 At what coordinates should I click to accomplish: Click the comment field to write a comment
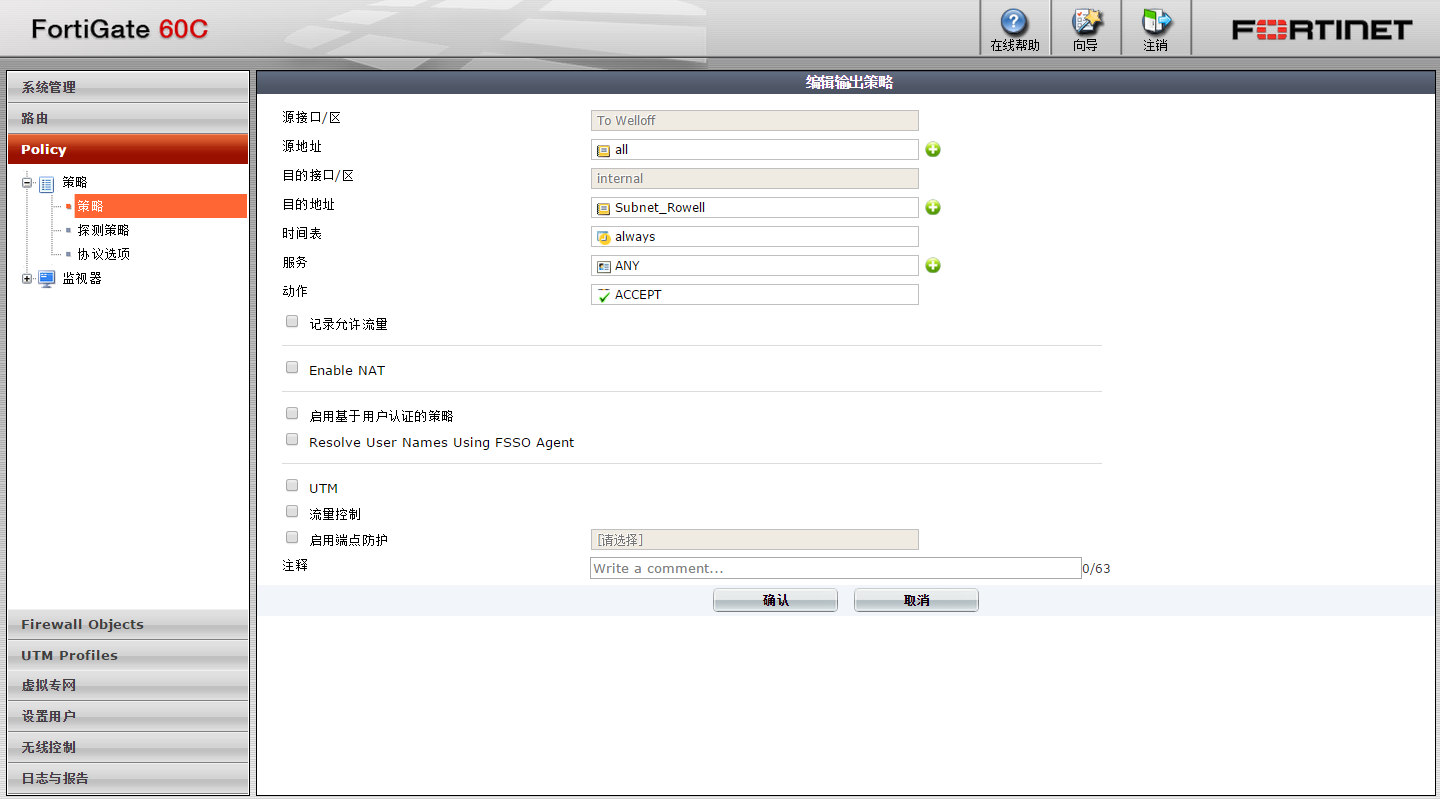(x=836, y=568)
